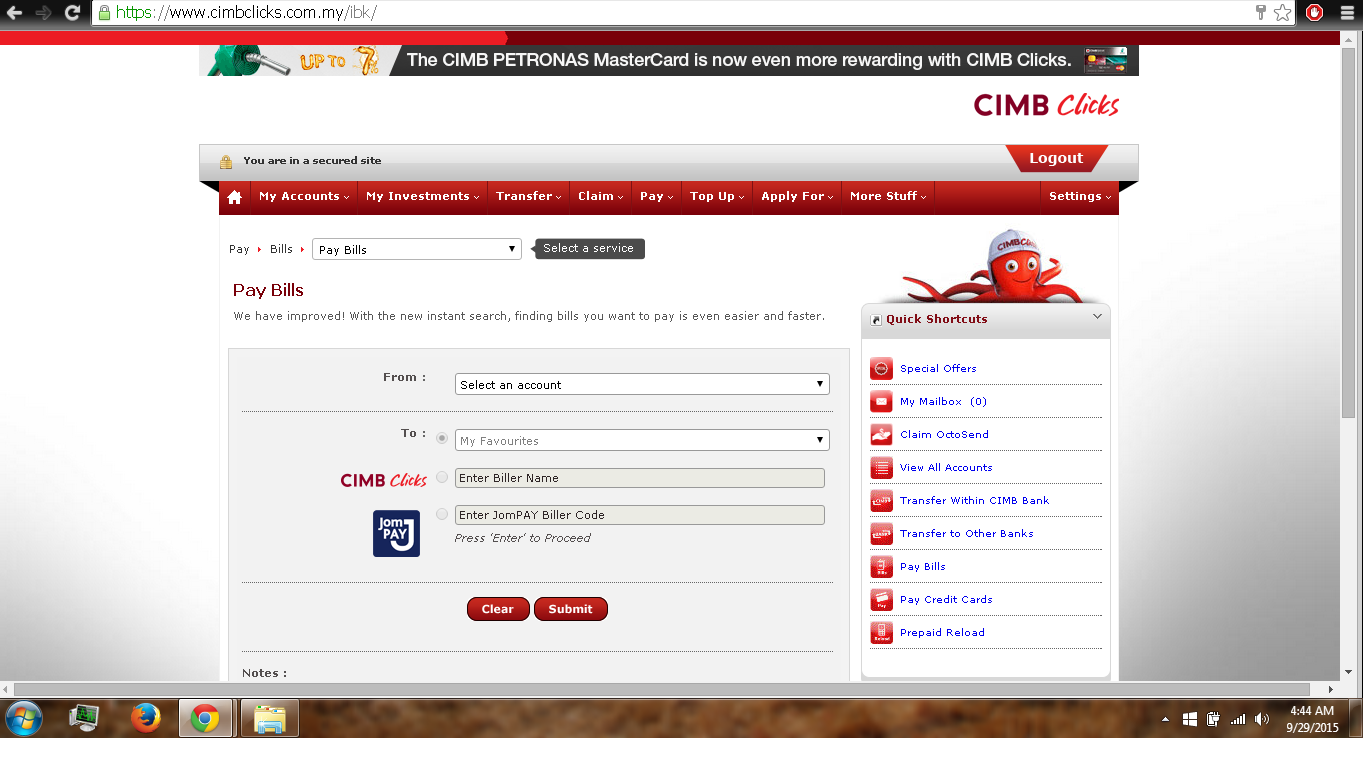Image resolution: width=1366 pixels, height=768 pixels.
Task: Click the network signal tray icon
Action: point(1238,719)
